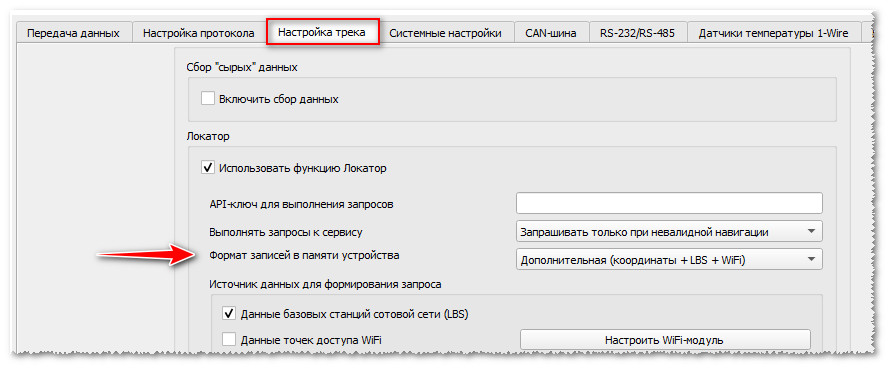This screenshot has width=892, height=371.
Task: Select the Настройка трека tab
Action: coord(322,32)
